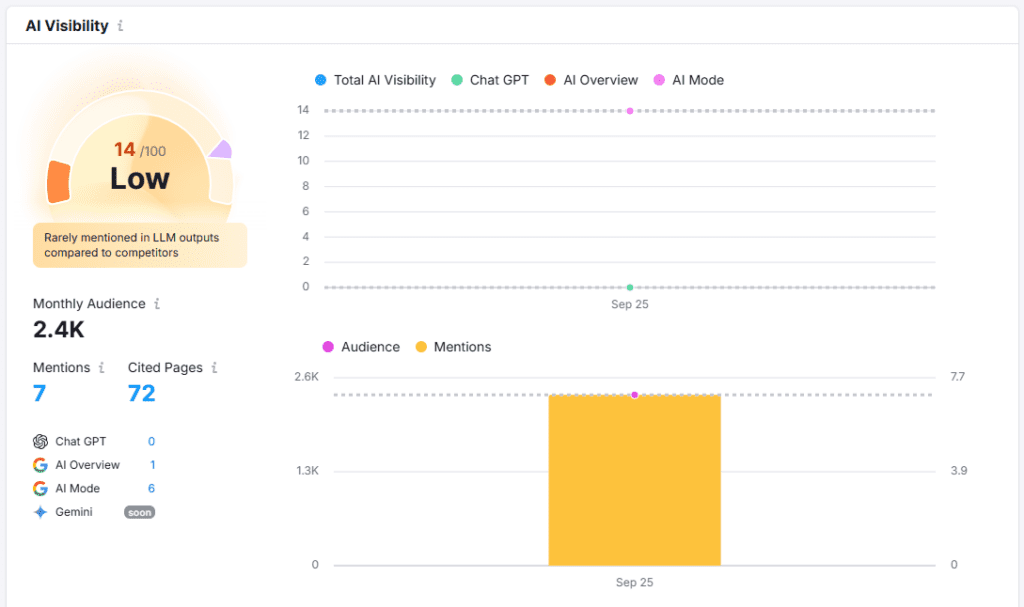
Task: Click the ChatGPT icon in the sidebar list
Action: [x=40, y=441]
